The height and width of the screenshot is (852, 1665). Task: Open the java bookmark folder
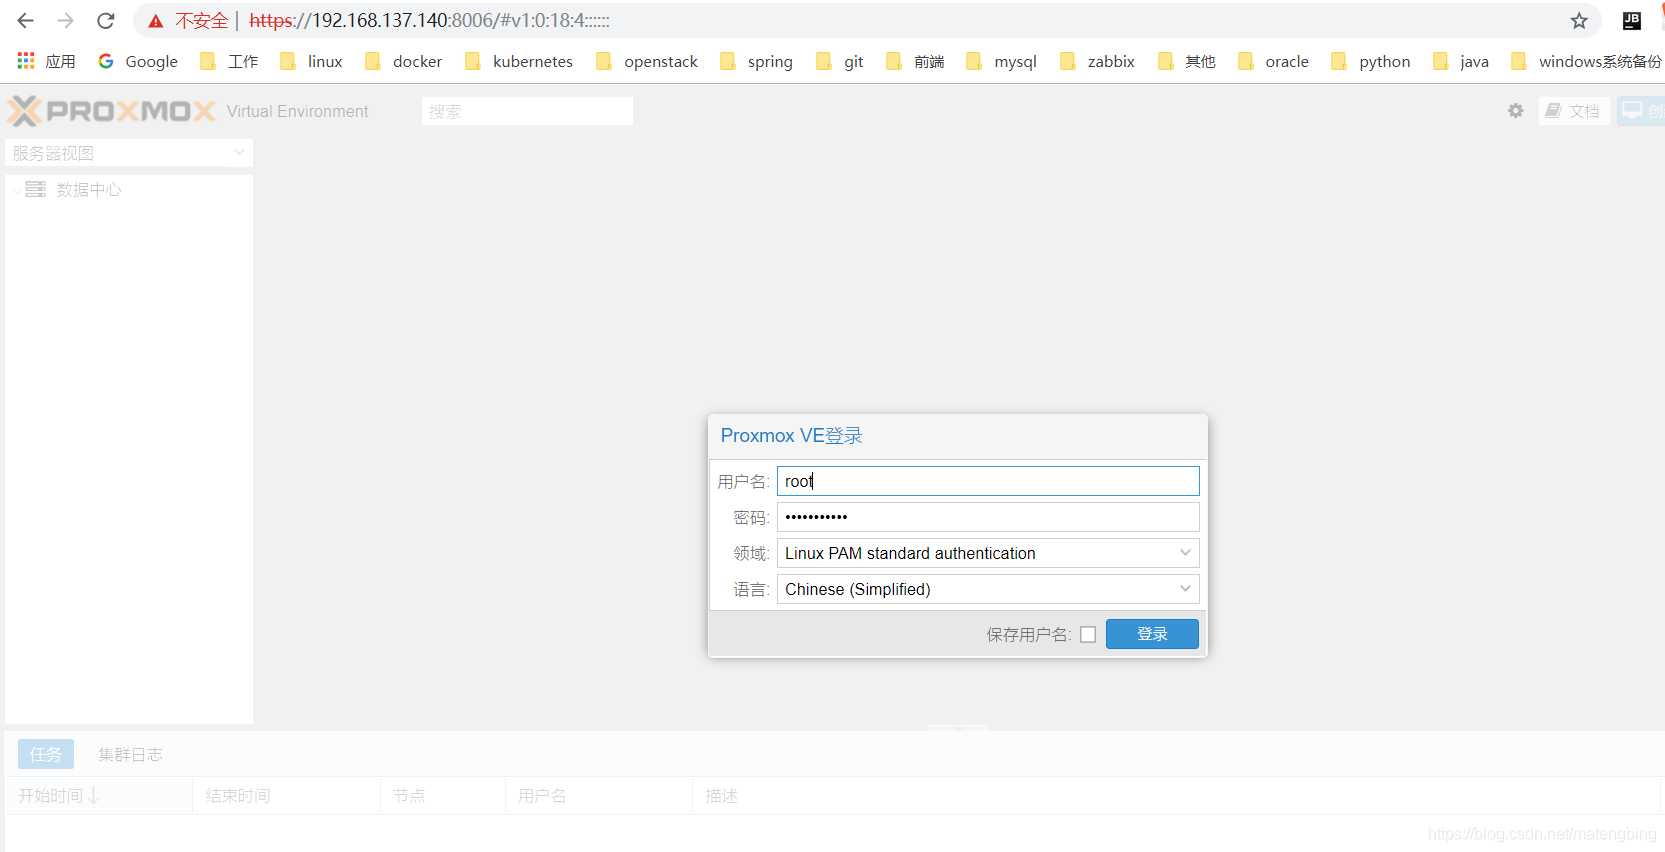tap(1460, 61)
